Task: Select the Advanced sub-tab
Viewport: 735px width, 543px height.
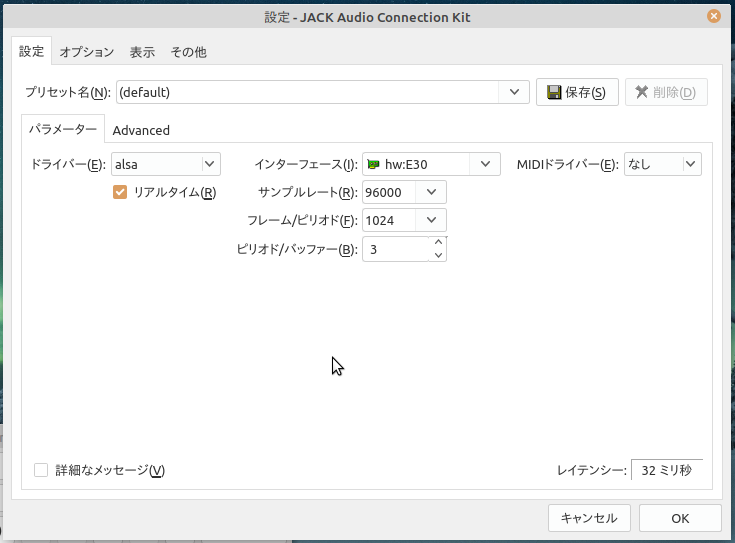Action: [x=141, y=130]
